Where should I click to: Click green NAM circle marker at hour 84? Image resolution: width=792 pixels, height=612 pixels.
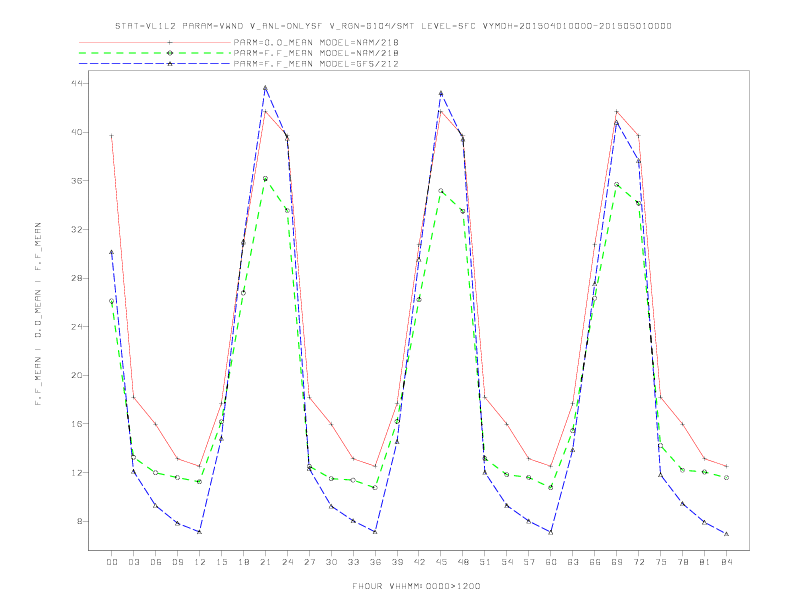coord(726,477)
